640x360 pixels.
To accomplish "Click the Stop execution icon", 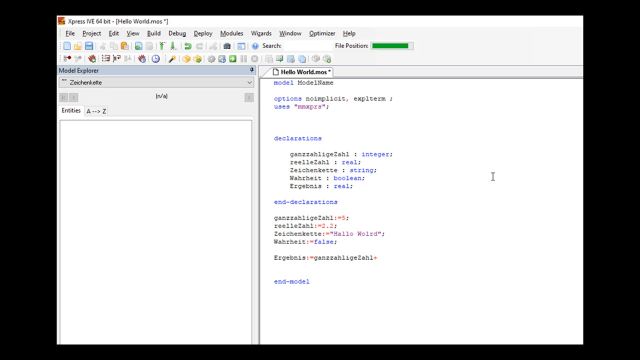I will click(x=254, y=59).
